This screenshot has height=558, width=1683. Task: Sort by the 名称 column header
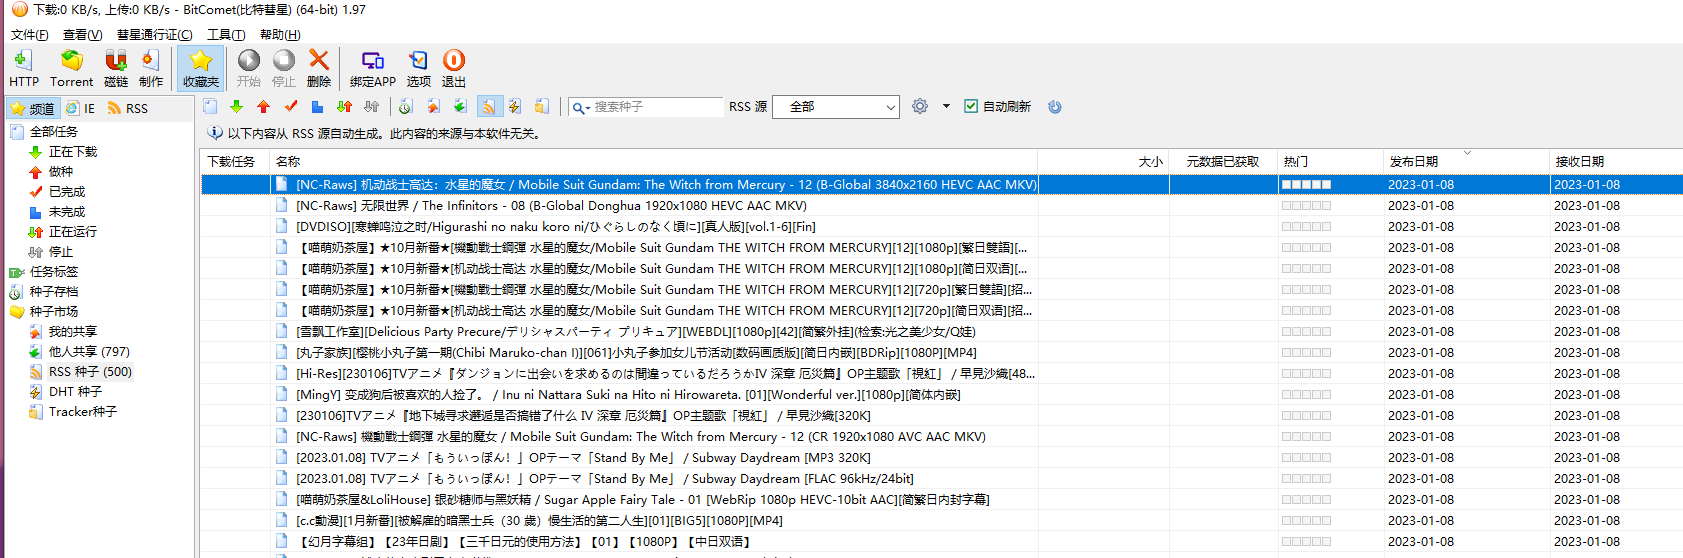click(x=654, y=161)
